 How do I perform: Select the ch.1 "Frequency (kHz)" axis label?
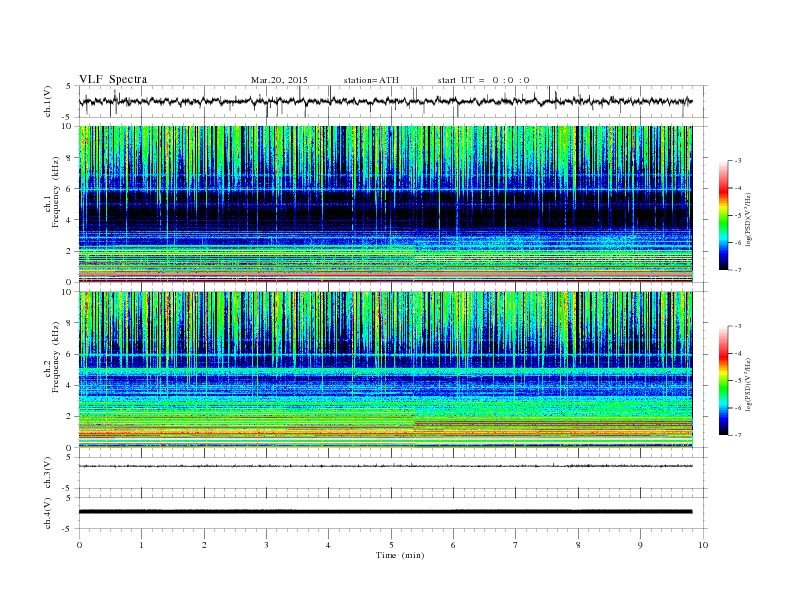click(55, 192)
